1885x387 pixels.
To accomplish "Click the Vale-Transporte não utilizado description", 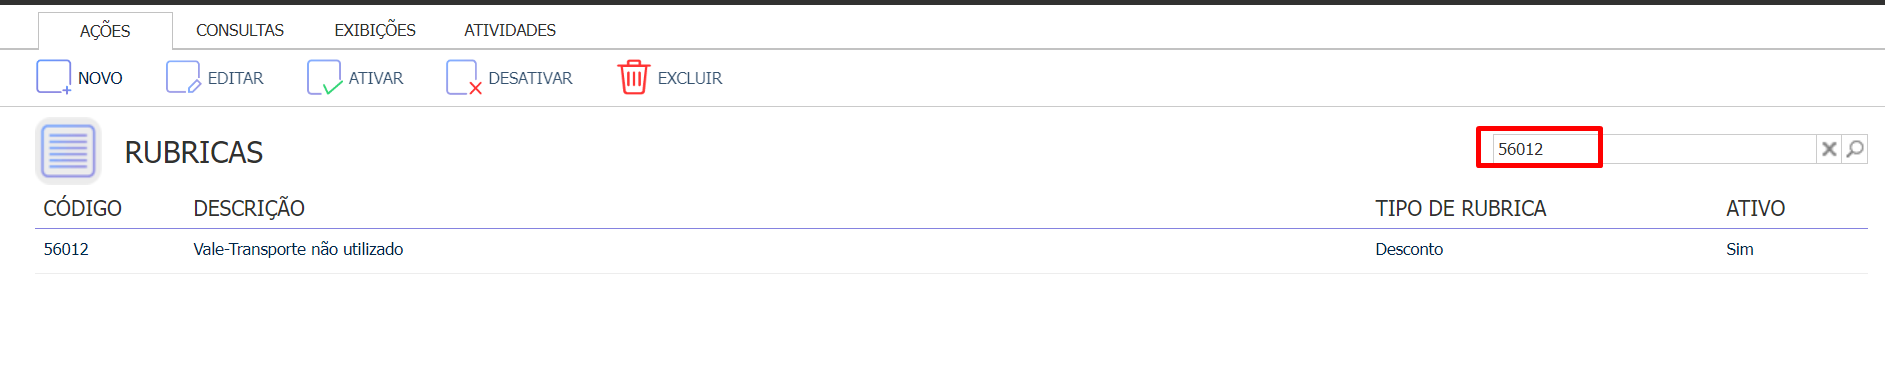I will coord(298,249).
